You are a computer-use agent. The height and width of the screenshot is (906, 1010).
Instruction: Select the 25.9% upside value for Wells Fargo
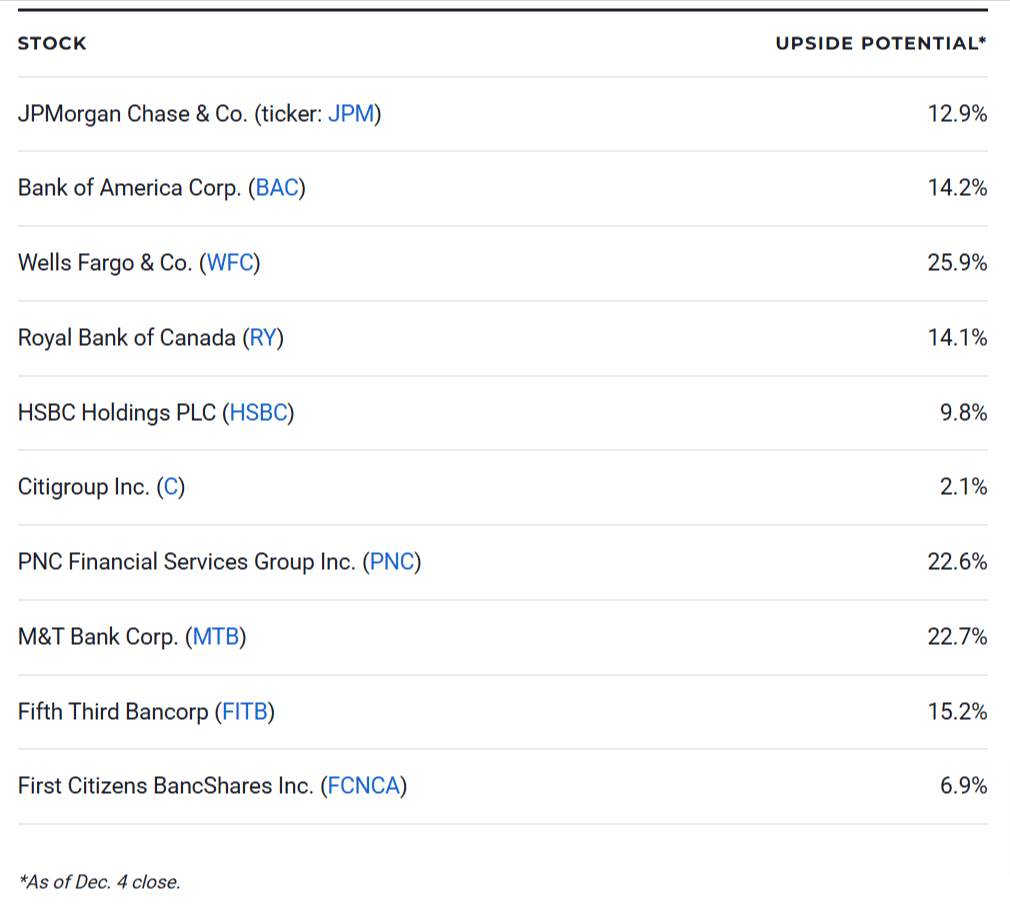click(957, 263)
